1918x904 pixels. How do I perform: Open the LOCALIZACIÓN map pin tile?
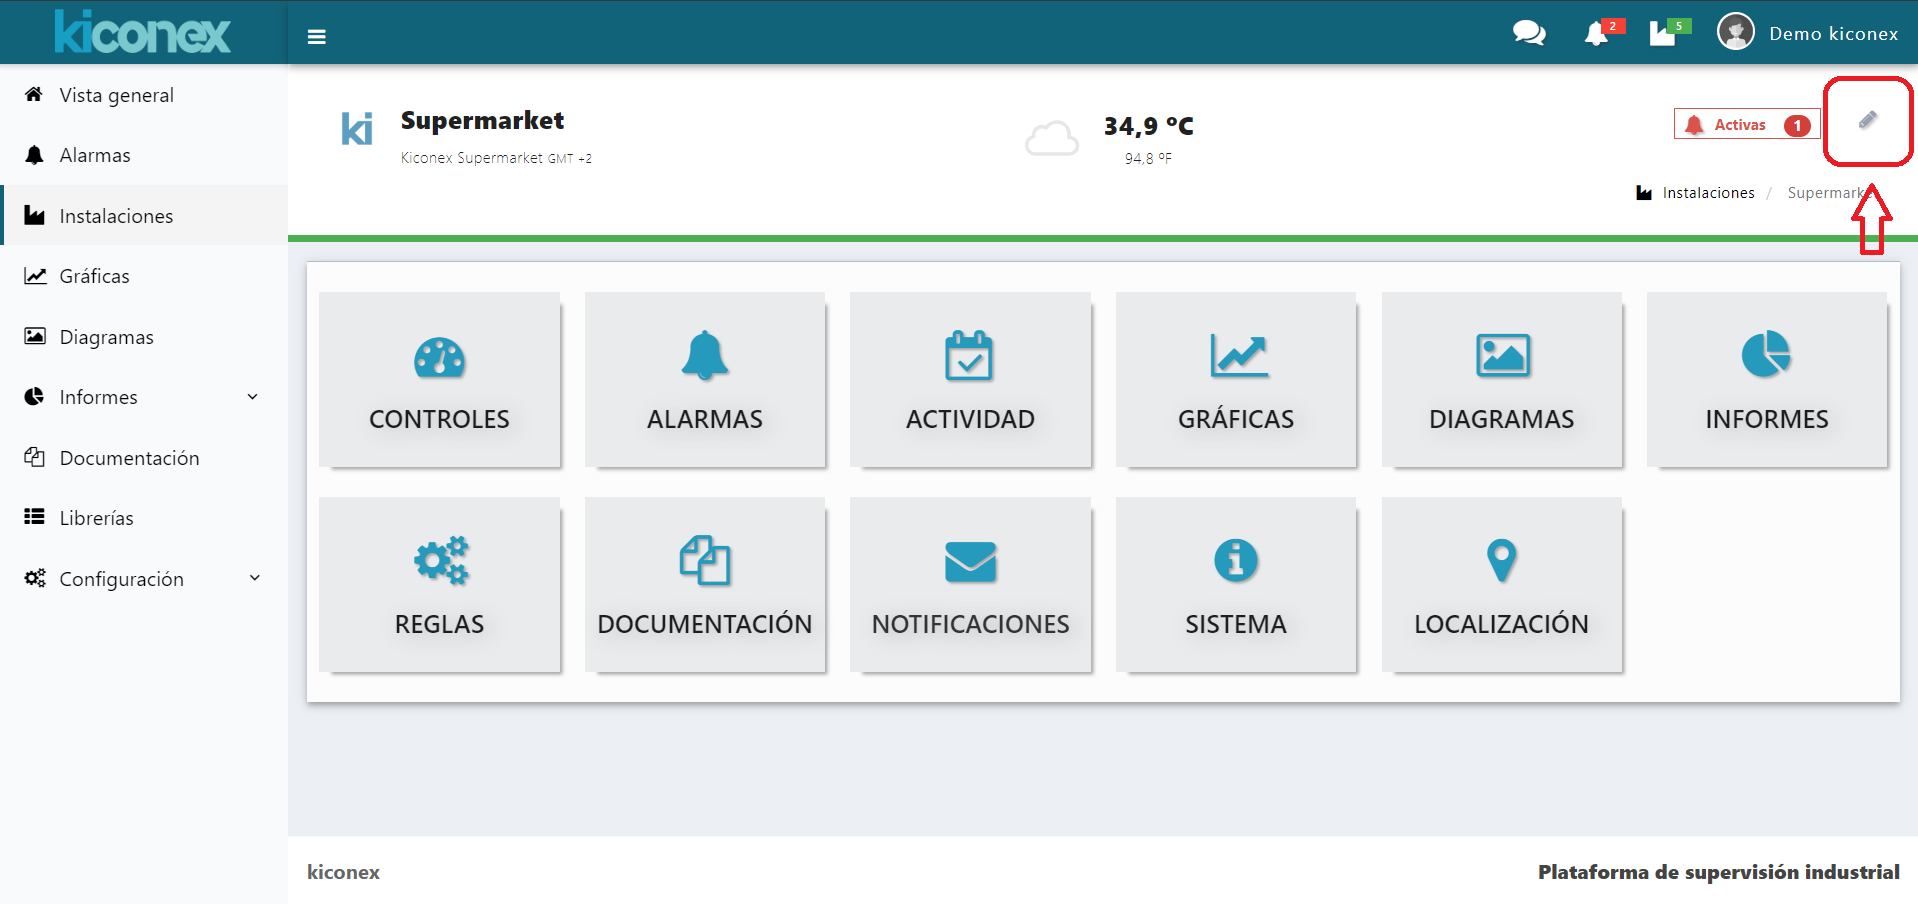(1501, 585)
